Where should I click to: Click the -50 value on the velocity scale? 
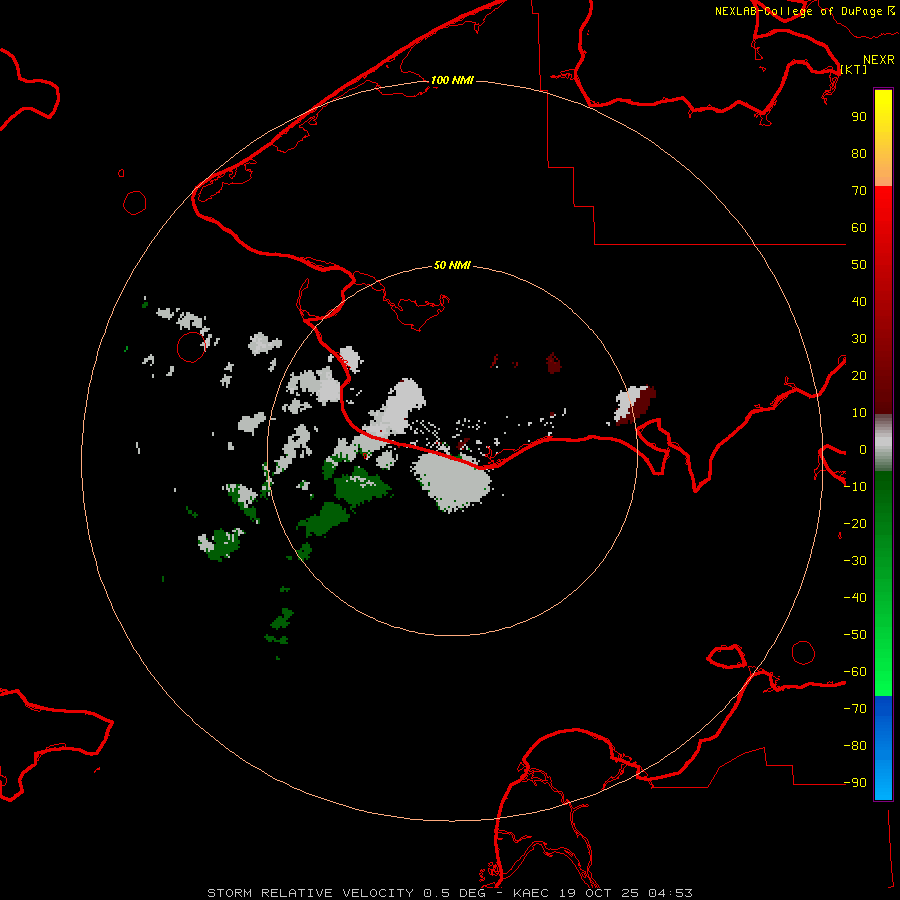pos(855,635)
